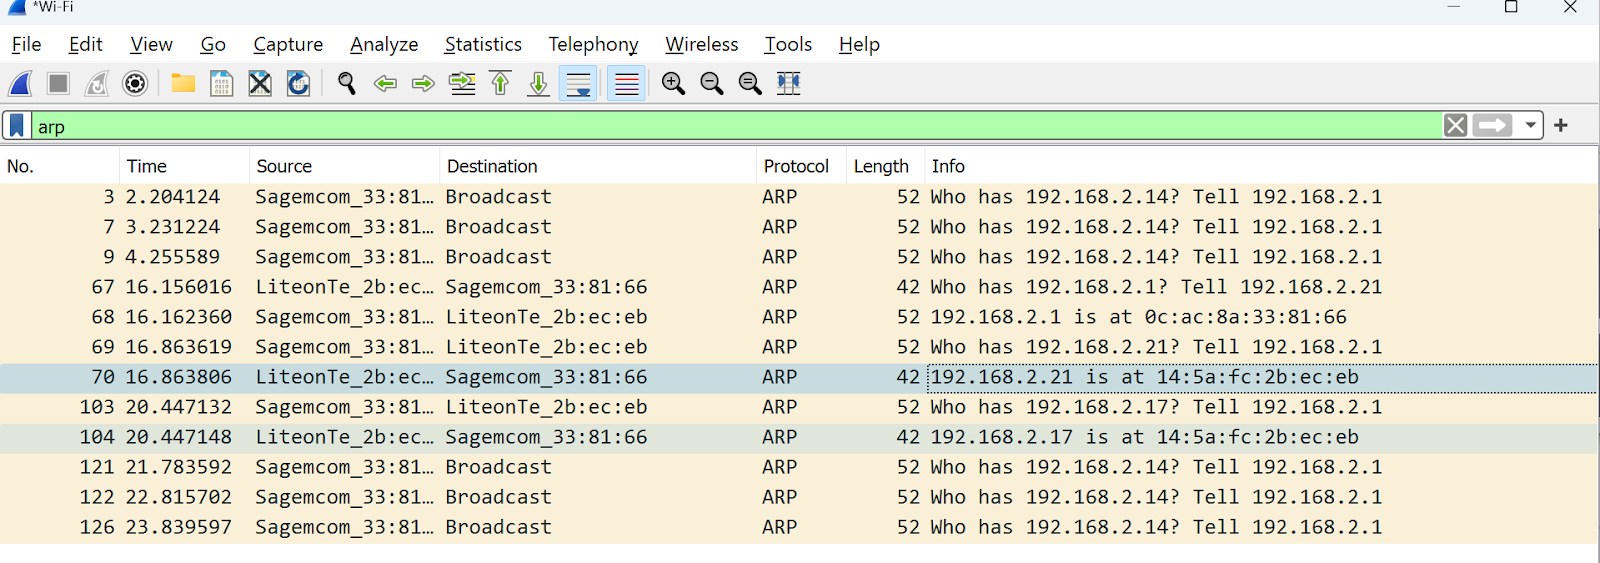This screenshot has width=1600, height=563.
Task: Open the Help menu
Action: 859,44
